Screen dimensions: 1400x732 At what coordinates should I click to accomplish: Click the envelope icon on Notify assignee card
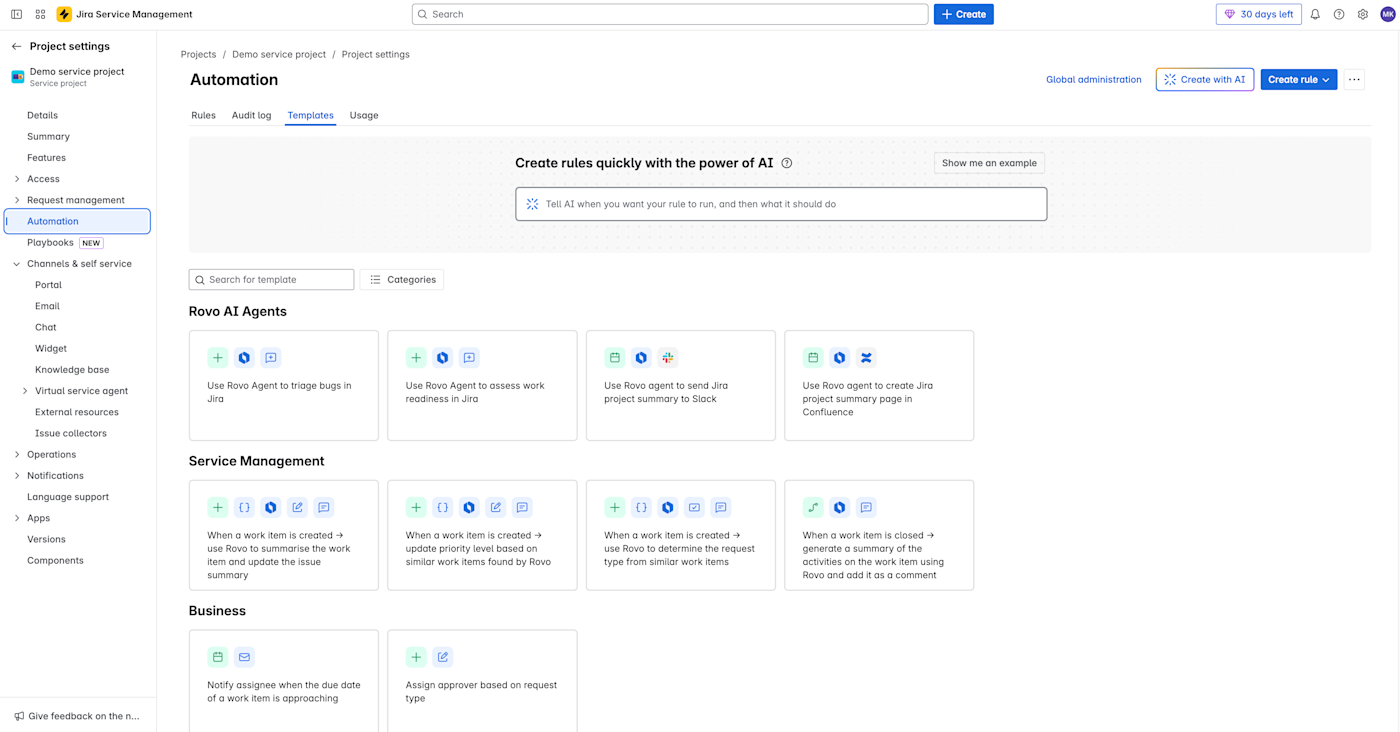point(244,657)
